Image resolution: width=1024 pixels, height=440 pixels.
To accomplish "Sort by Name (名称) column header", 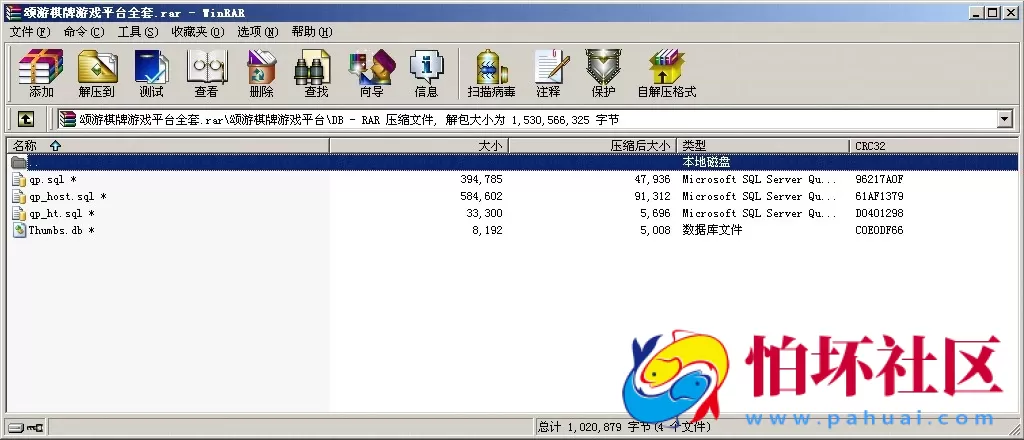I will pyautogui.click(x=168, y=146).
